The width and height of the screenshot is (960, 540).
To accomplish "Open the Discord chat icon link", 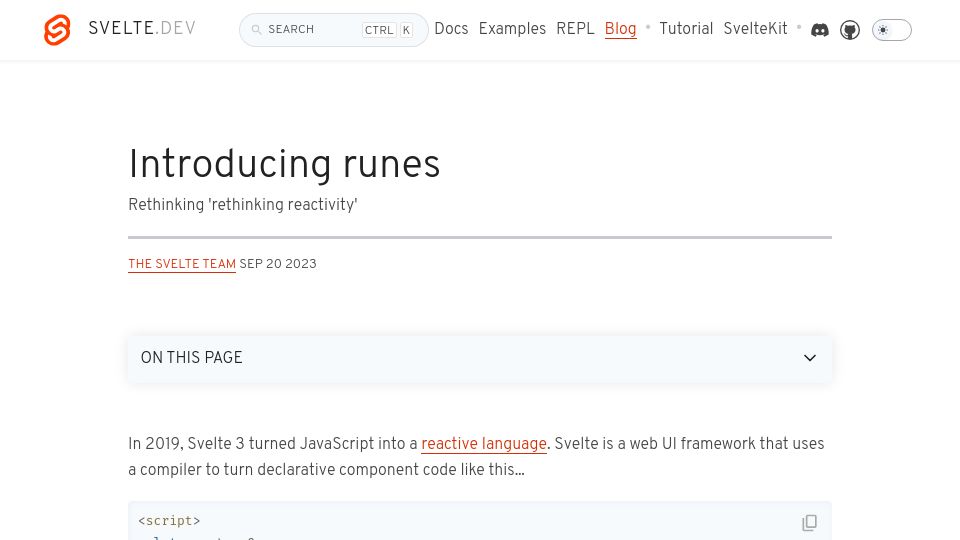I will tap(820, 30).
